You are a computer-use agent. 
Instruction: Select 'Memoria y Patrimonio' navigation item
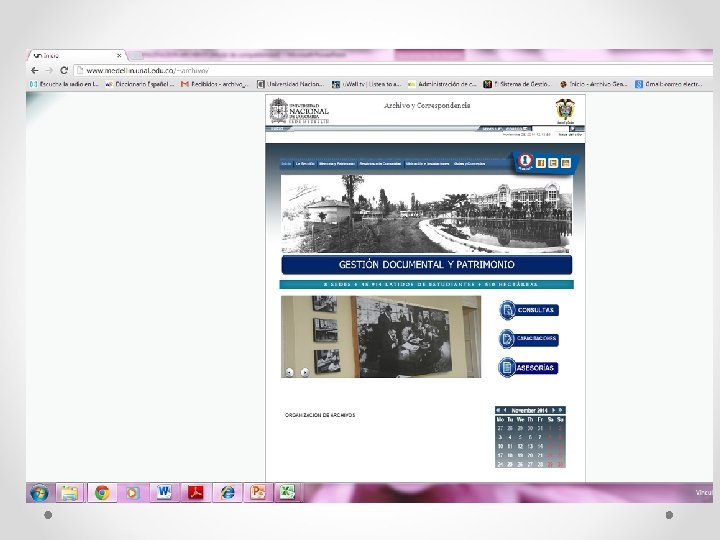pyautogui.click(x=337, y=163)
